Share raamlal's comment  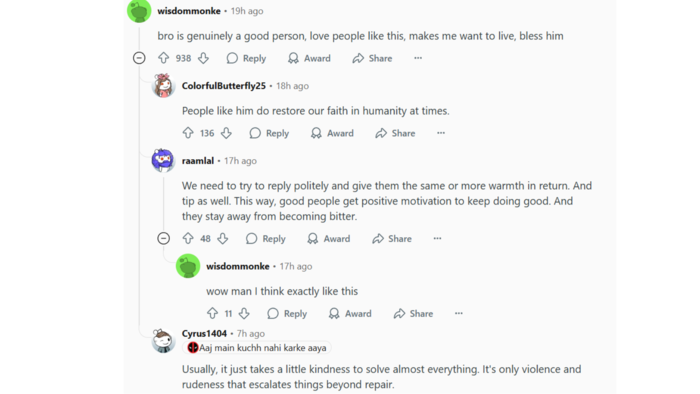pyautogui.click(x=392, y=239)
